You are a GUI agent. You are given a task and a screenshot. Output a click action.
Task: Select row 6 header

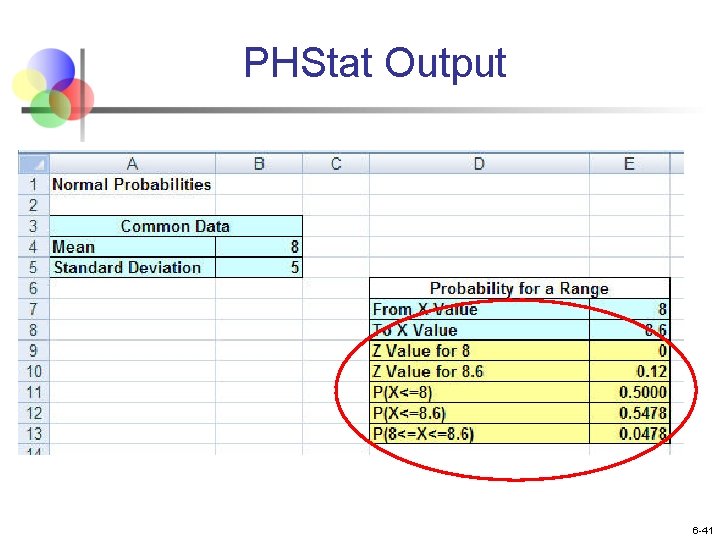click(34, 288)
